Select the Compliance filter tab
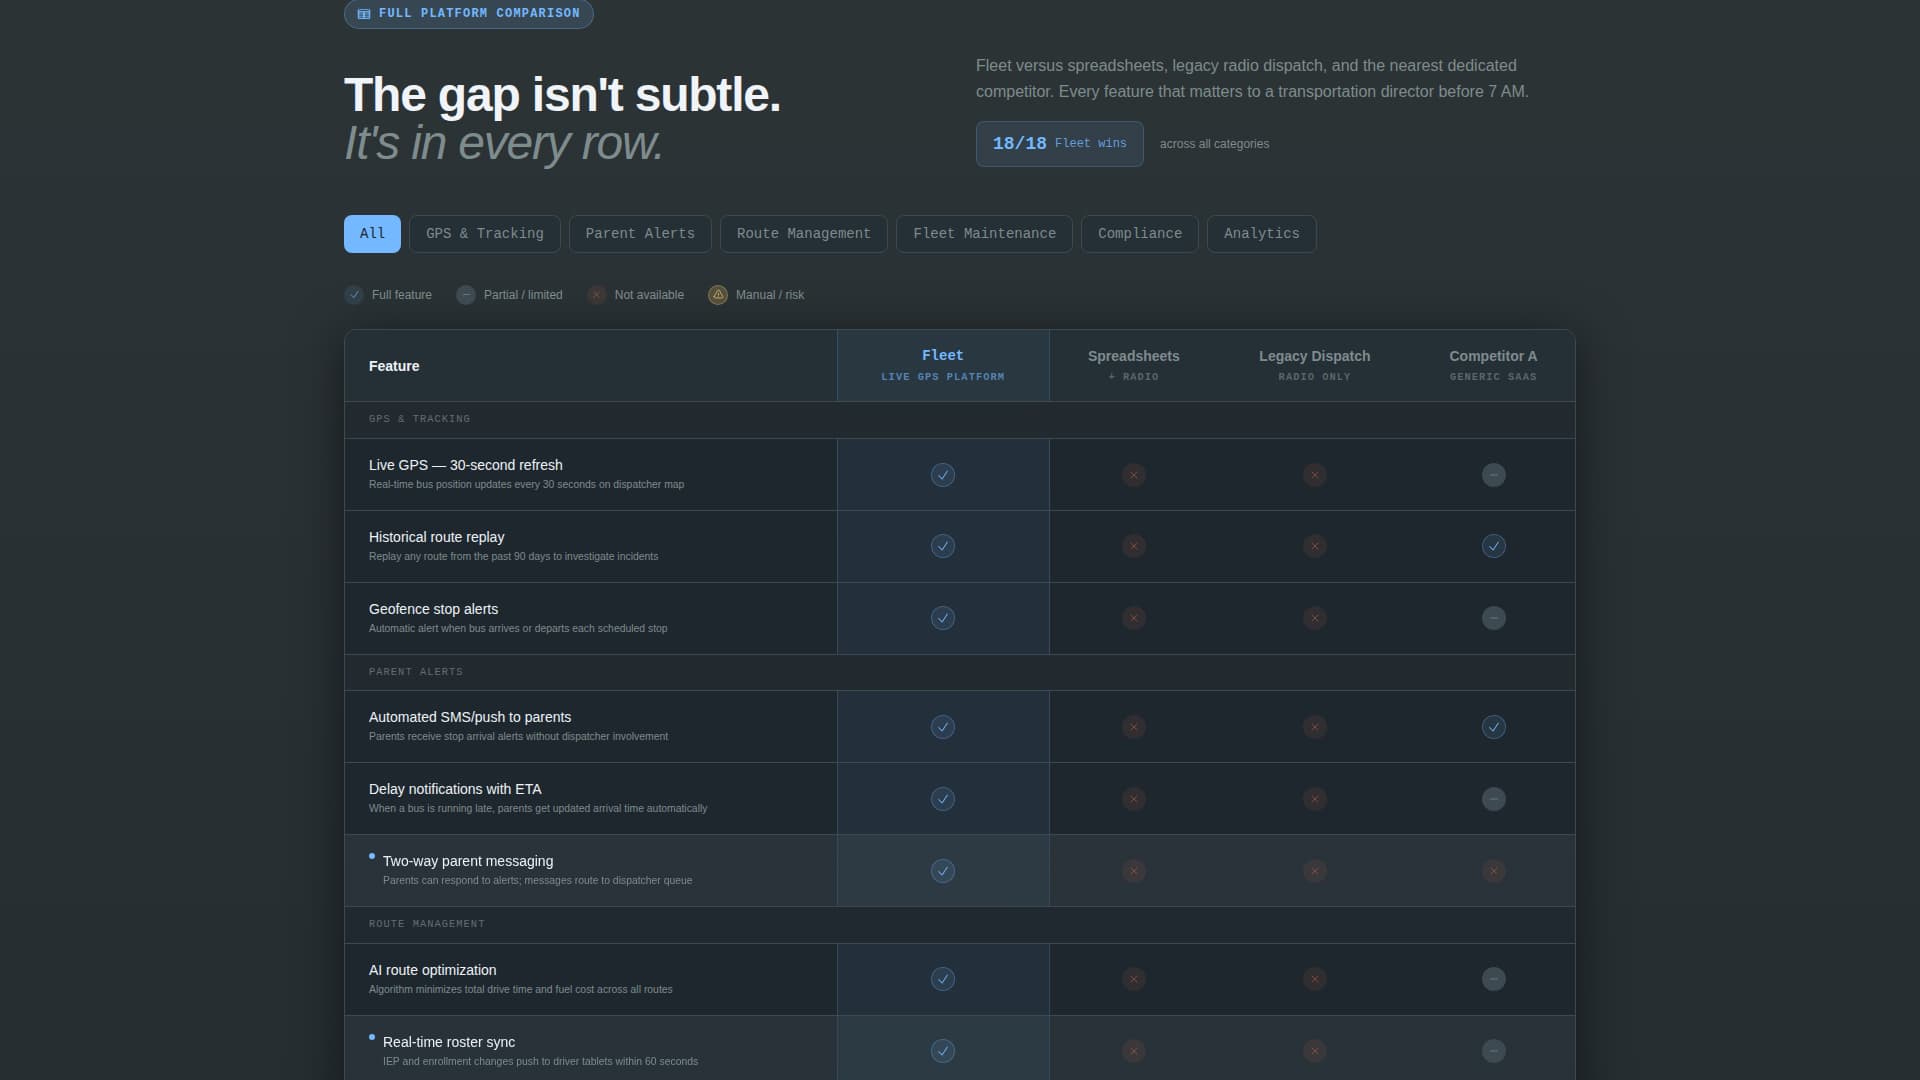 pos(1140,234)
